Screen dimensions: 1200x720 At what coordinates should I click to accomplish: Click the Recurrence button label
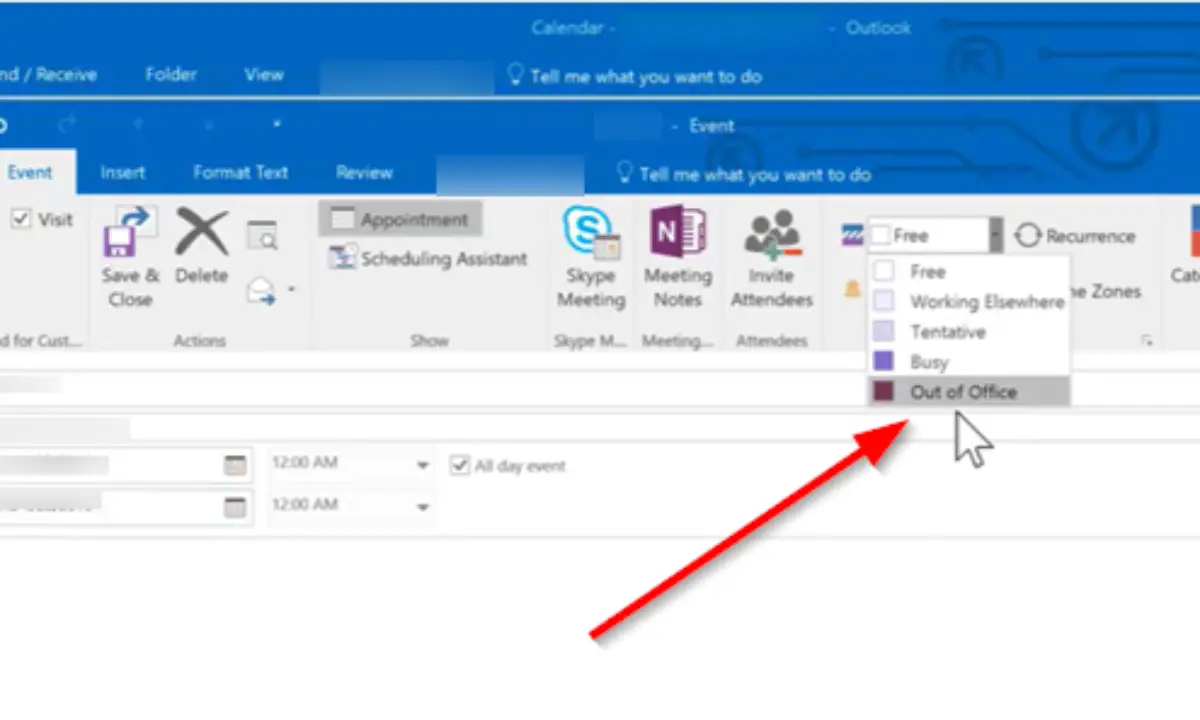tap(1091, 237)
